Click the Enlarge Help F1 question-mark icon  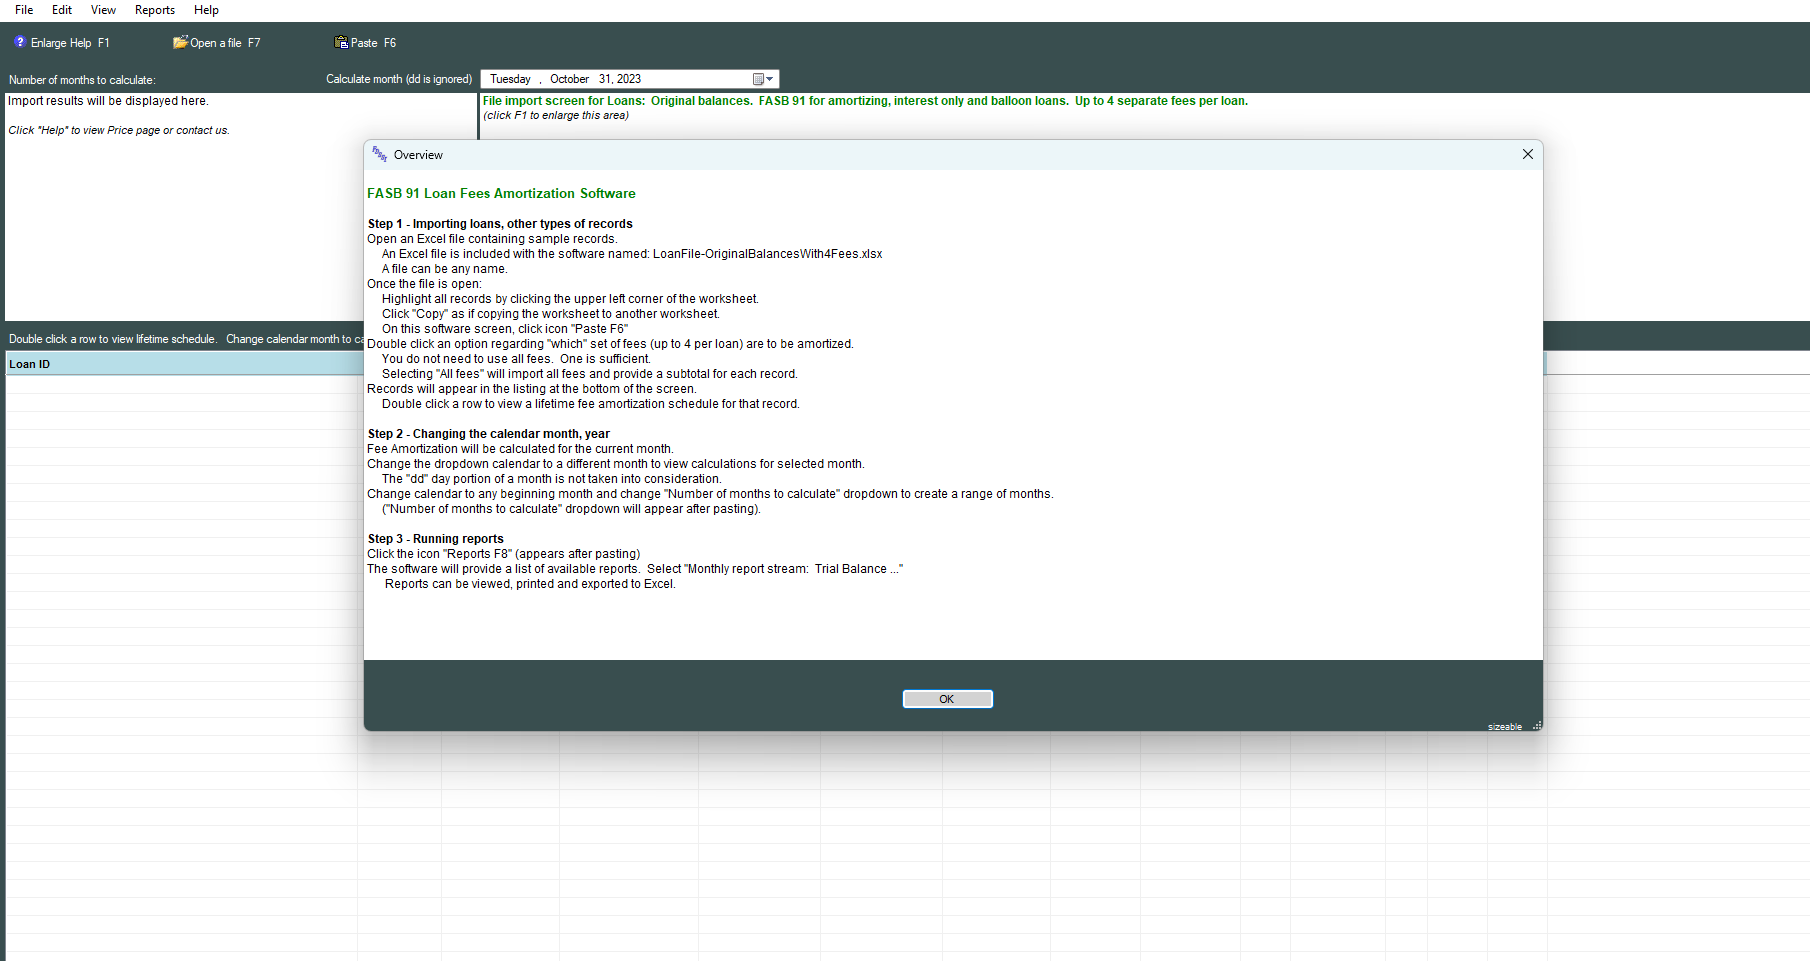pos(20,42)
